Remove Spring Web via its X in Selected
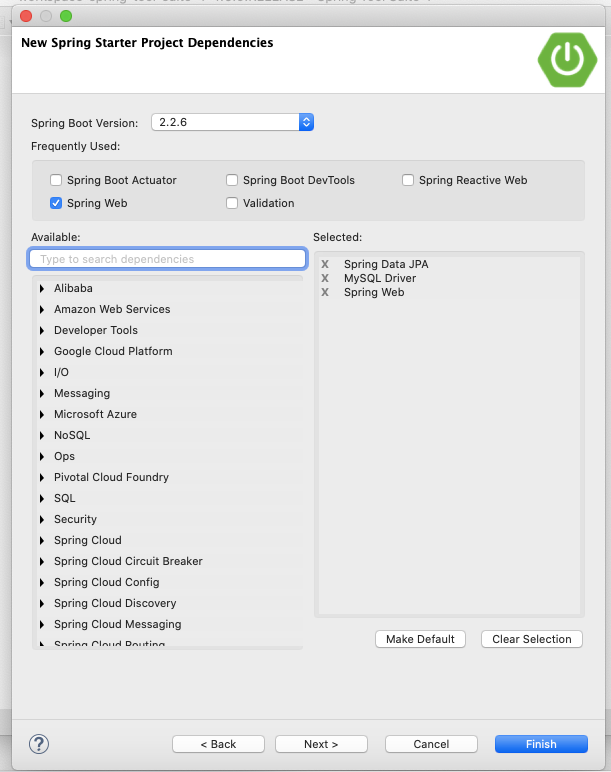 pos(325,292)
